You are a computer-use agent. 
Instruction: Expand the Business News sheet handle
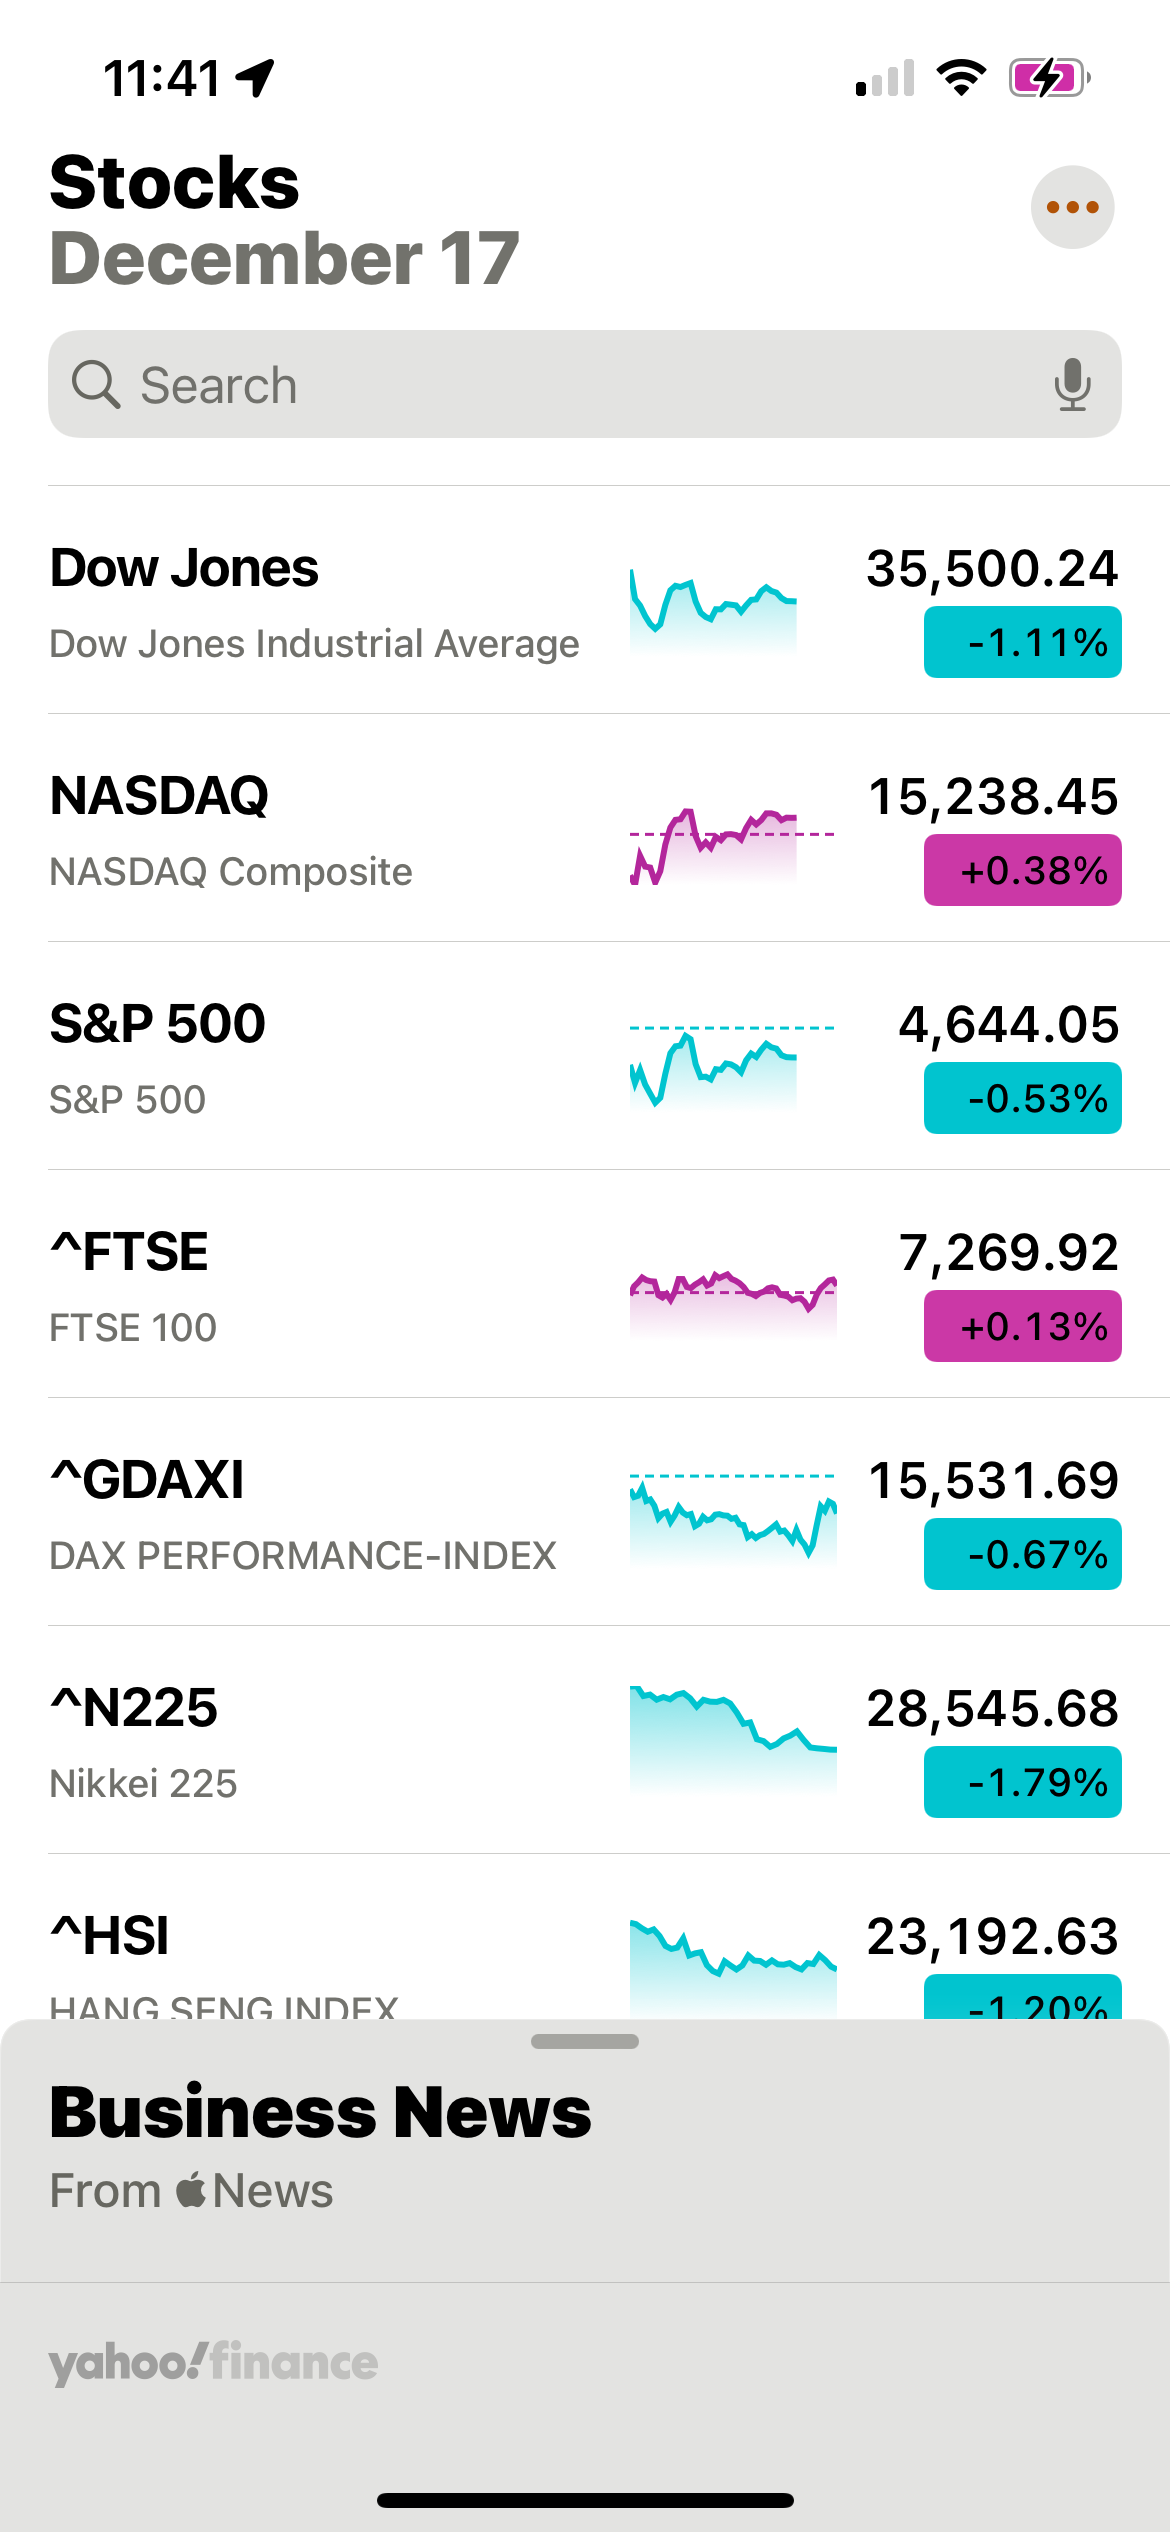coord(585,2041)
